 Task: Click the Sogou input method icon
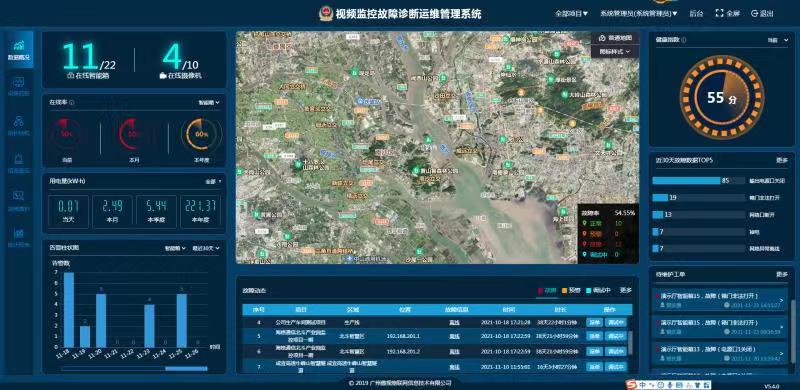coord(631,383)
